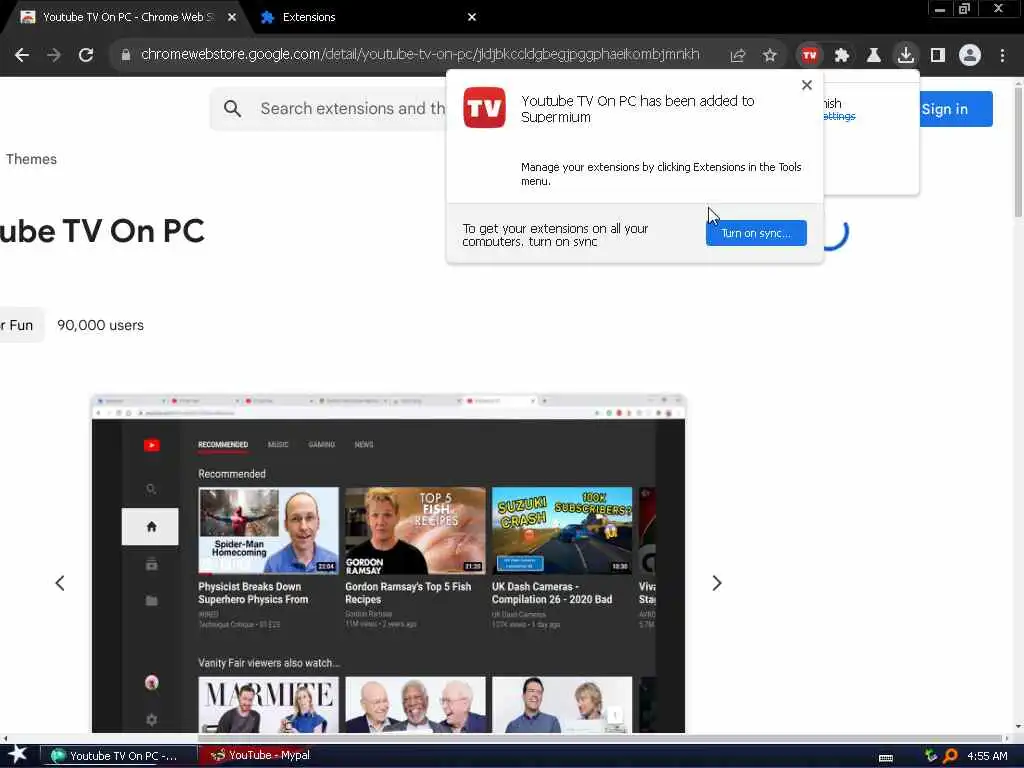Image resolution: width=1024 pixels, height=768 pixels.
Task: Open the Start menu star icon
Action: 17,755
